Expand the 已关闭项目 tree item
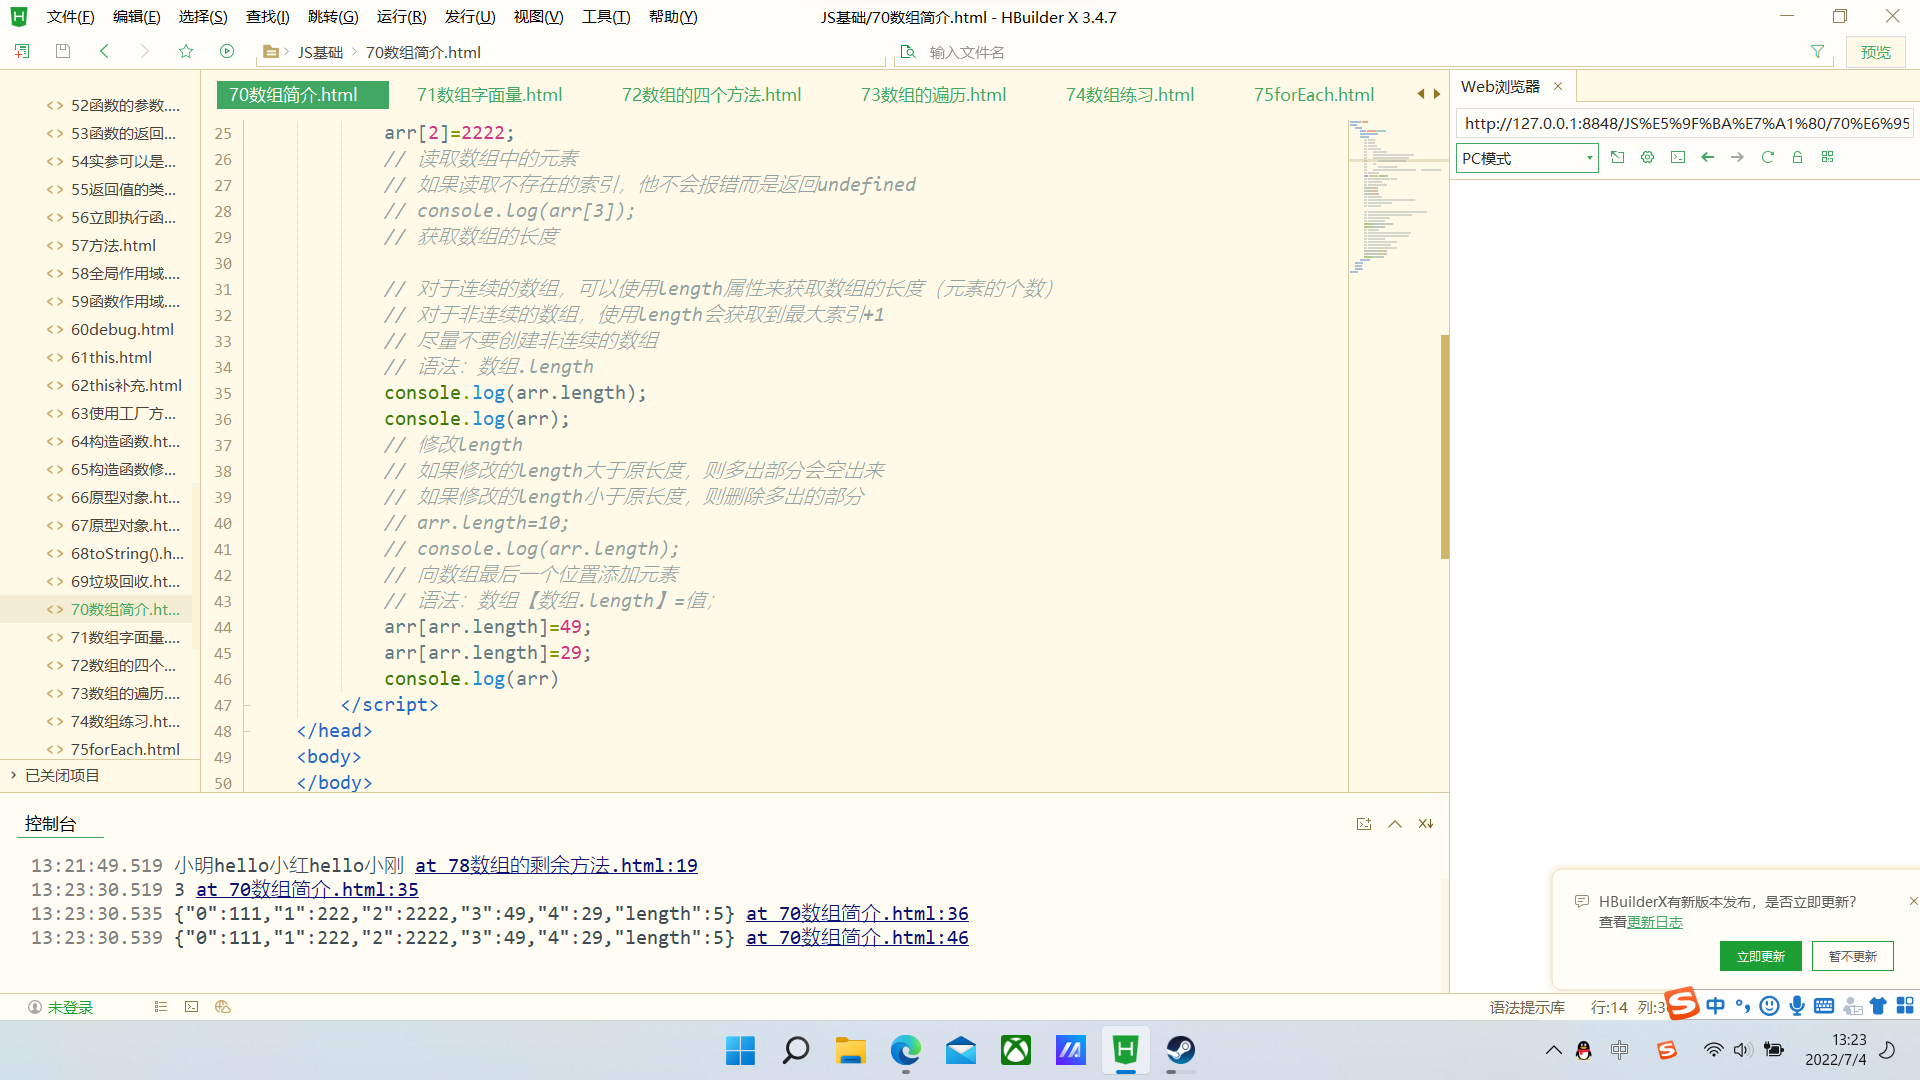 coord(13,775)
